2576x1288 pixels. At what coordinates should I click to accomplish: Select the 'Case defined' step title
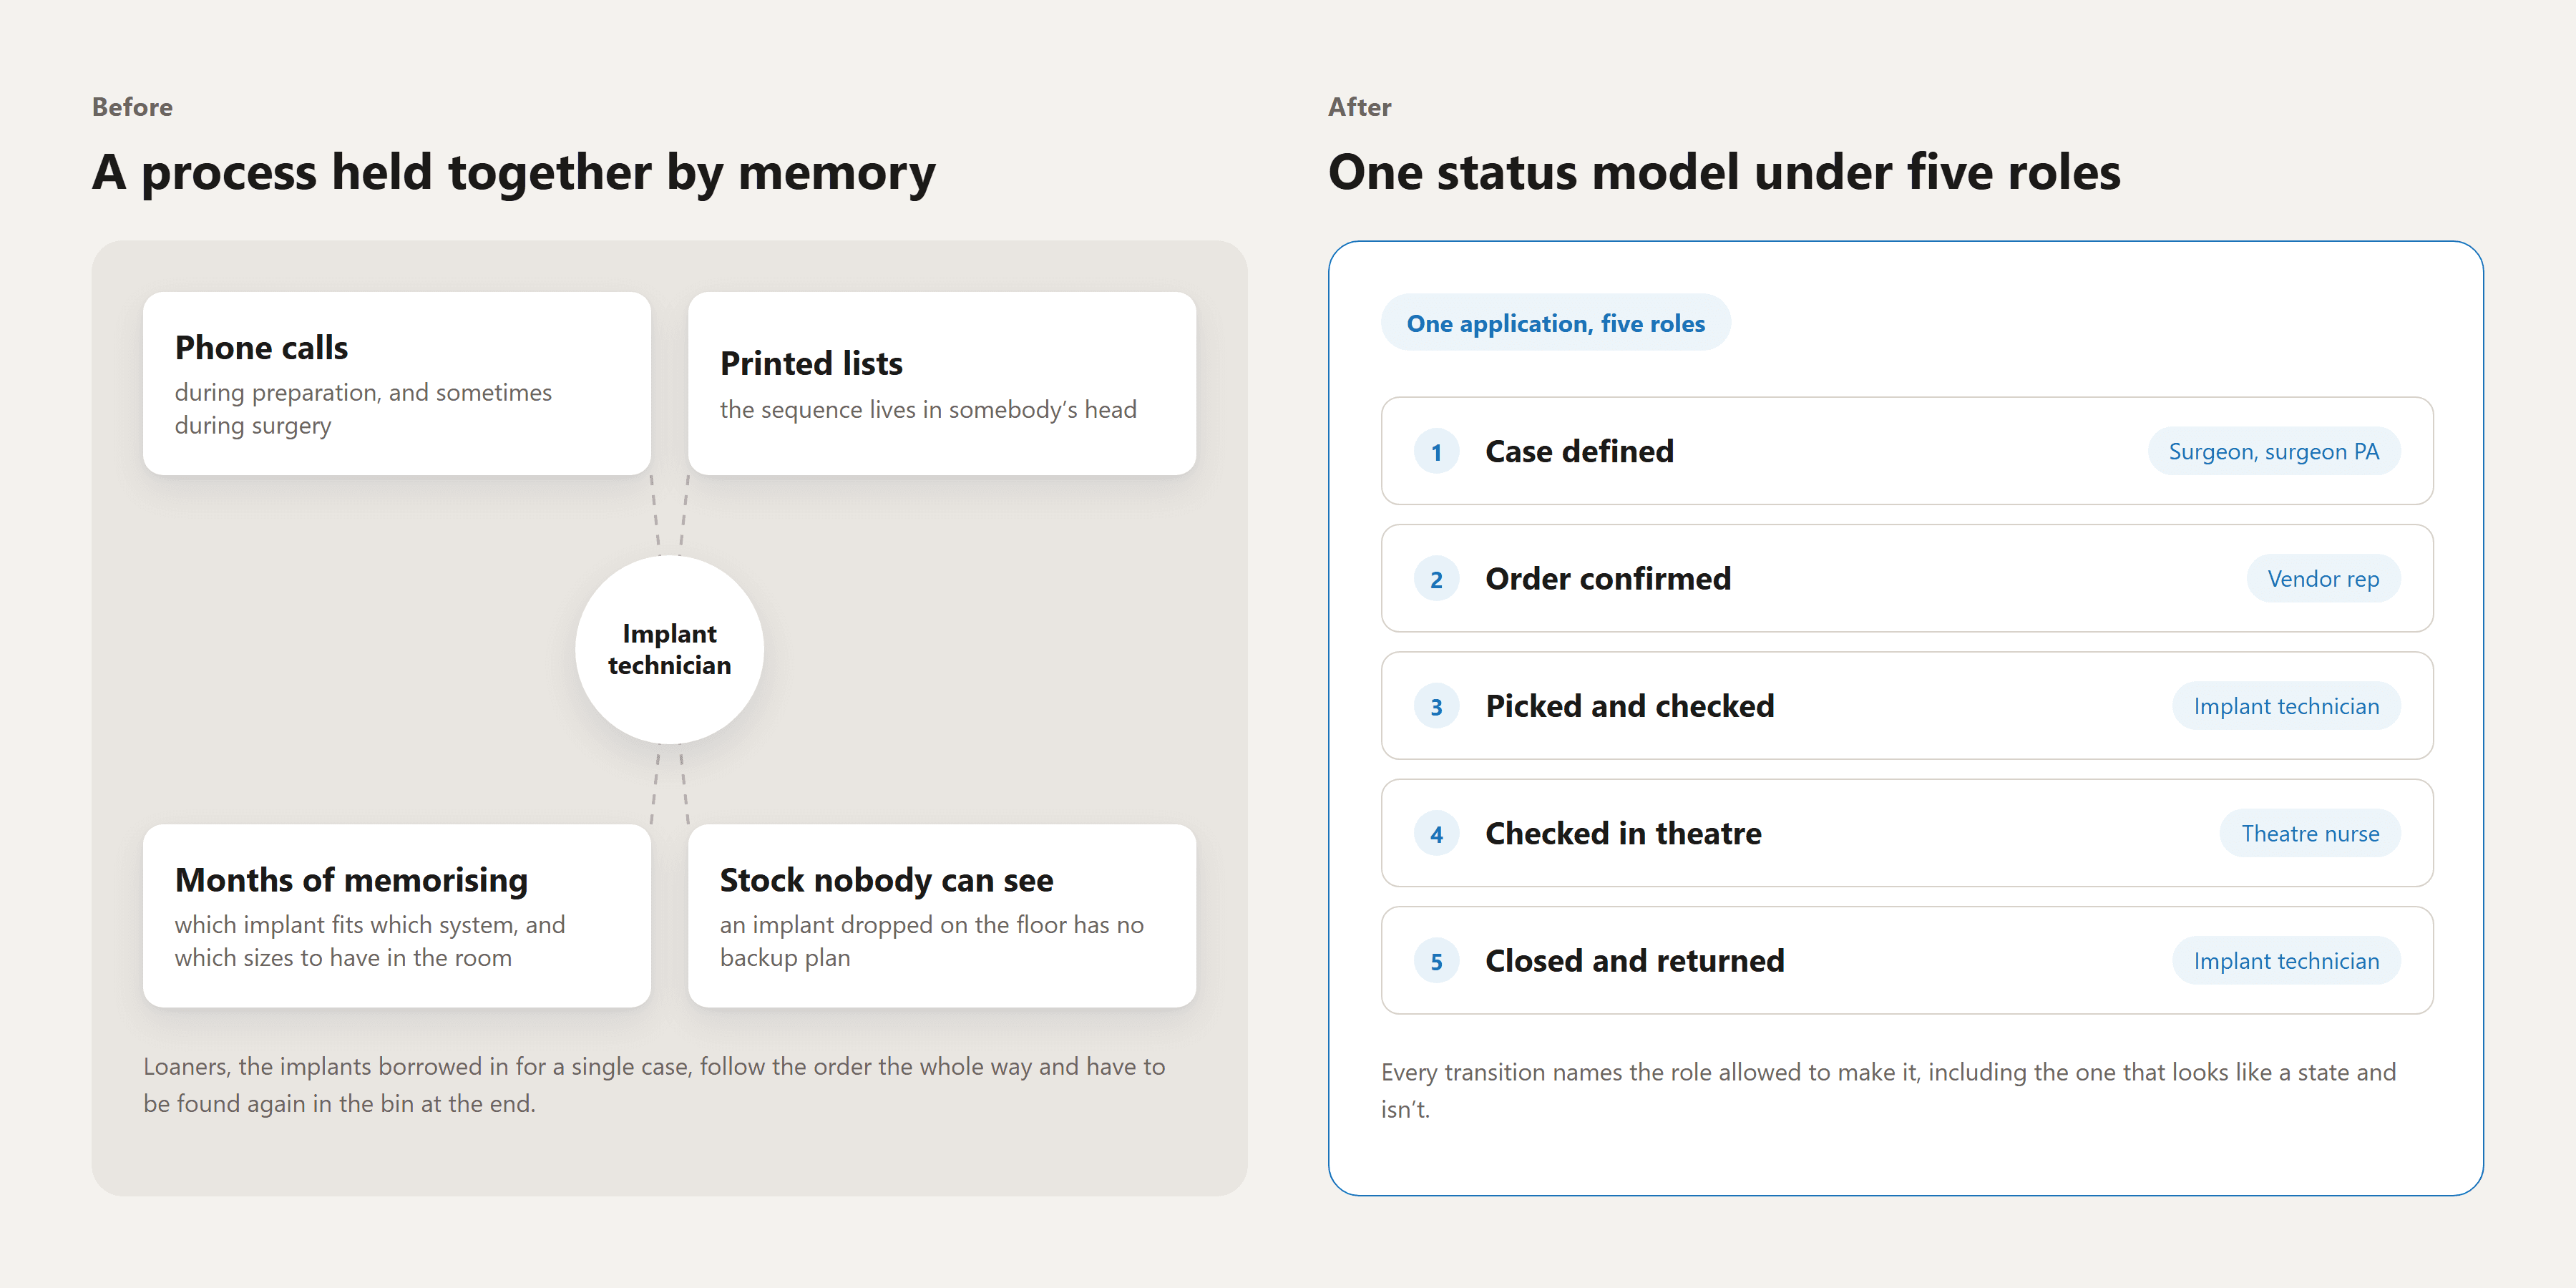coord(1579,451)
